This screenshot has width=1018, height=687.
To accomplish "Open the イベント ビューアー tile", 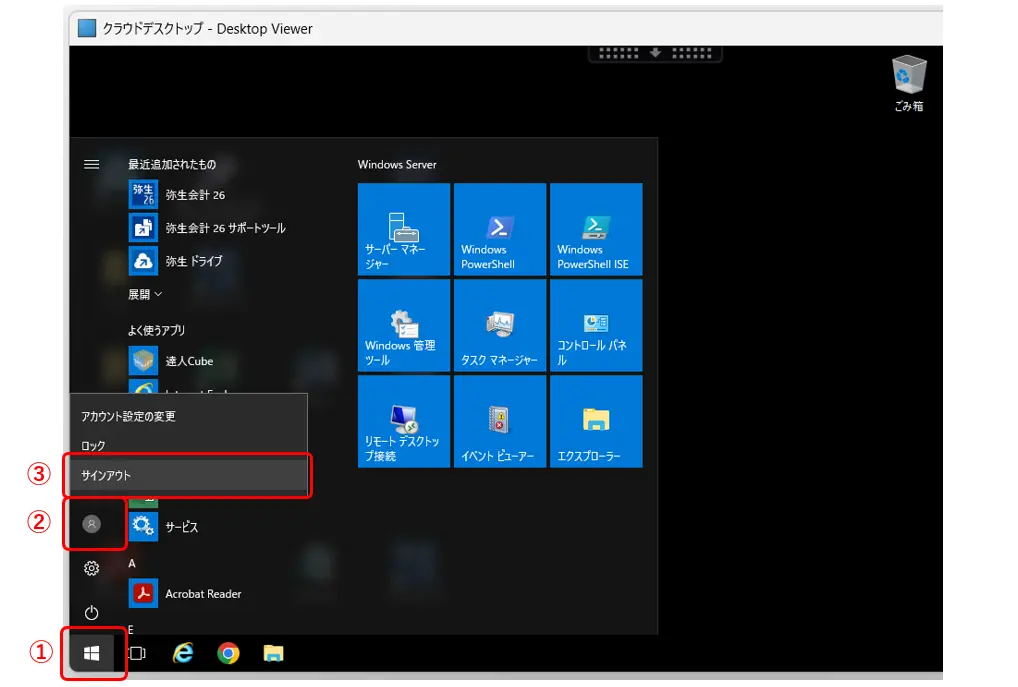I will 500,421.
